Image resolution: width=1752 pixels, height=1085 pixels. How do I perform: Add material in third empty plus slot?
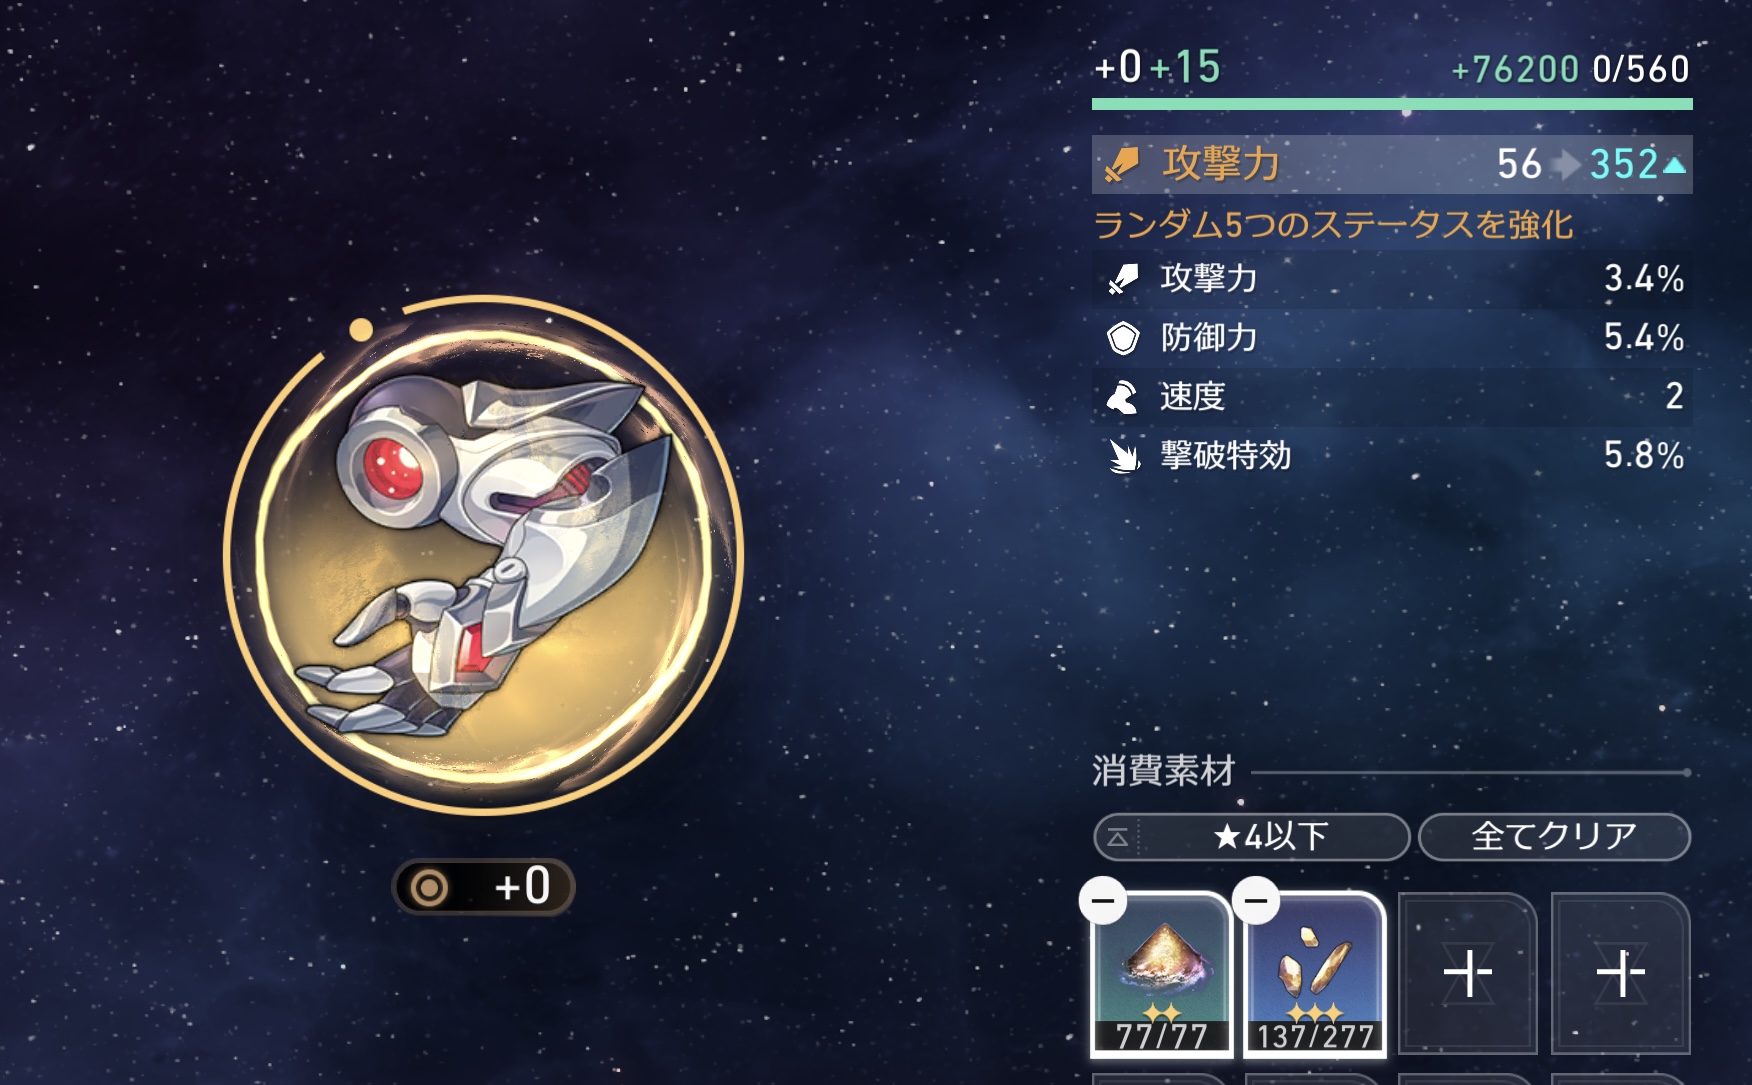click(x=1467, y=973)
